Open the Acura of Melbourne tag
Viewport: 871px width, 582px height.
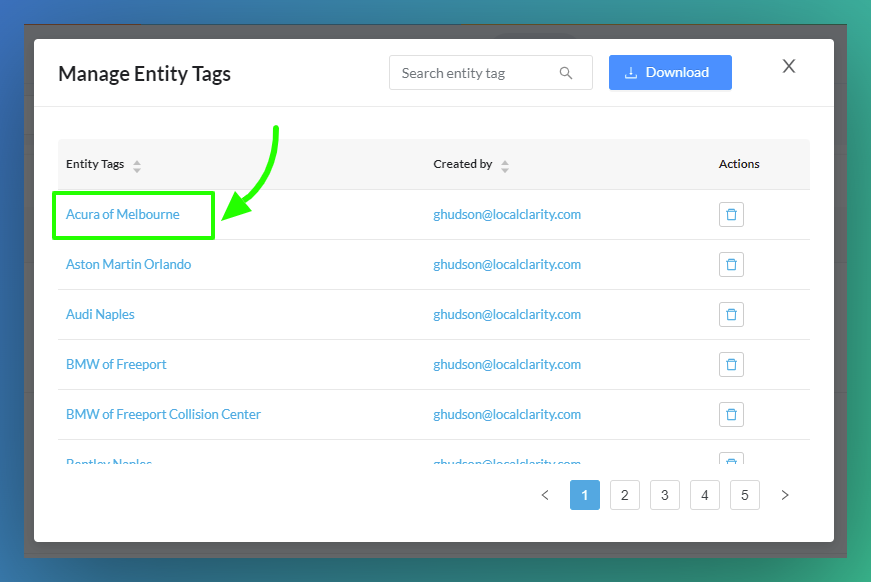coord(123,214)
